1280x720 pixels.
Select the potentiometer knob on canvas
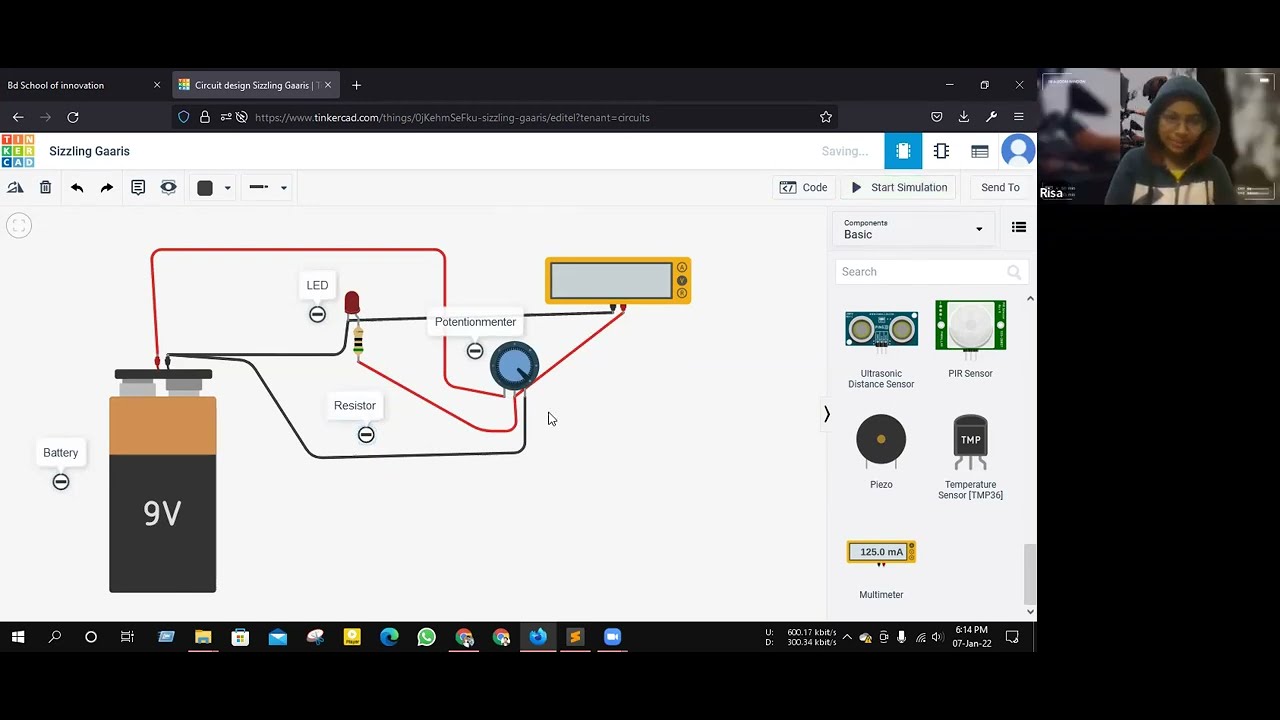tap(514, 366)
